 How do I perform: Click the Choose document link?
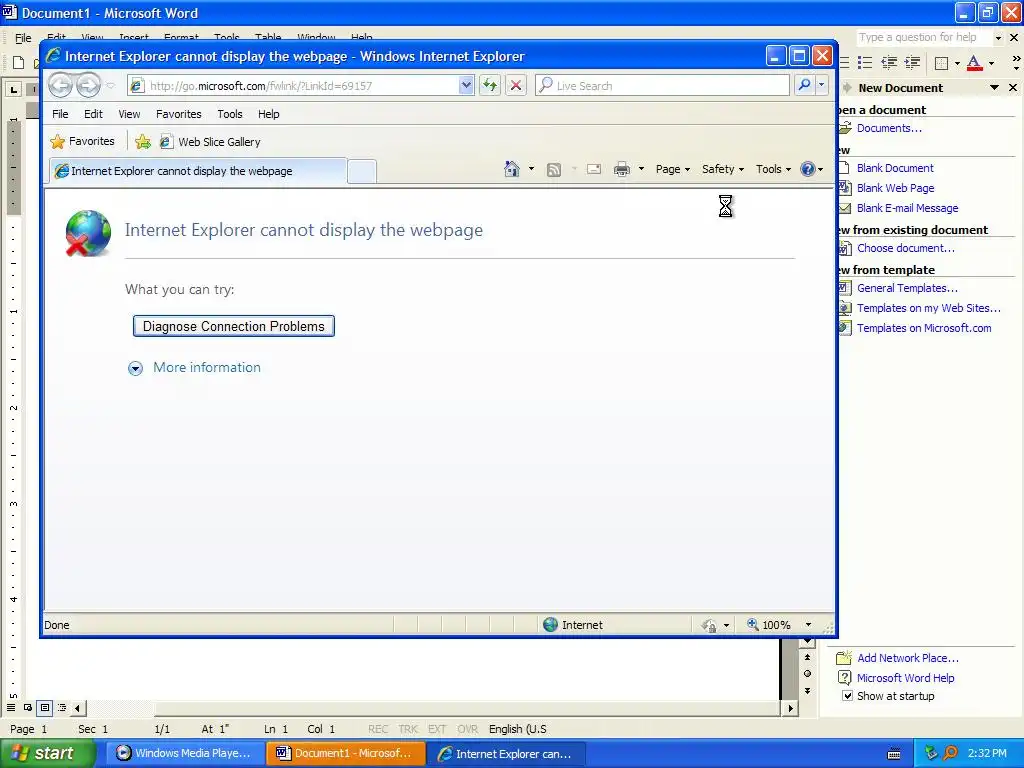point(906,248)
